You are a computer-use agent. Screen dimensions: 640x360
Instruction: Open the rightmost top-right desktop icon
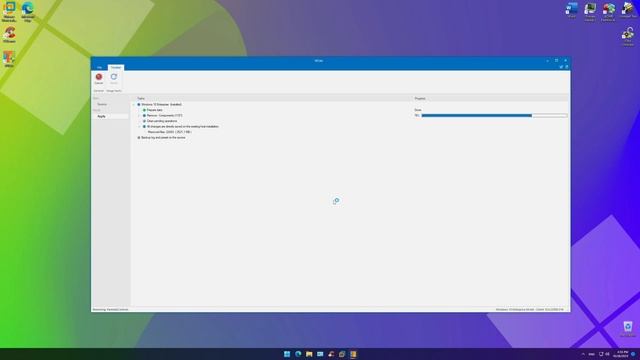click(x=628, y=11)
